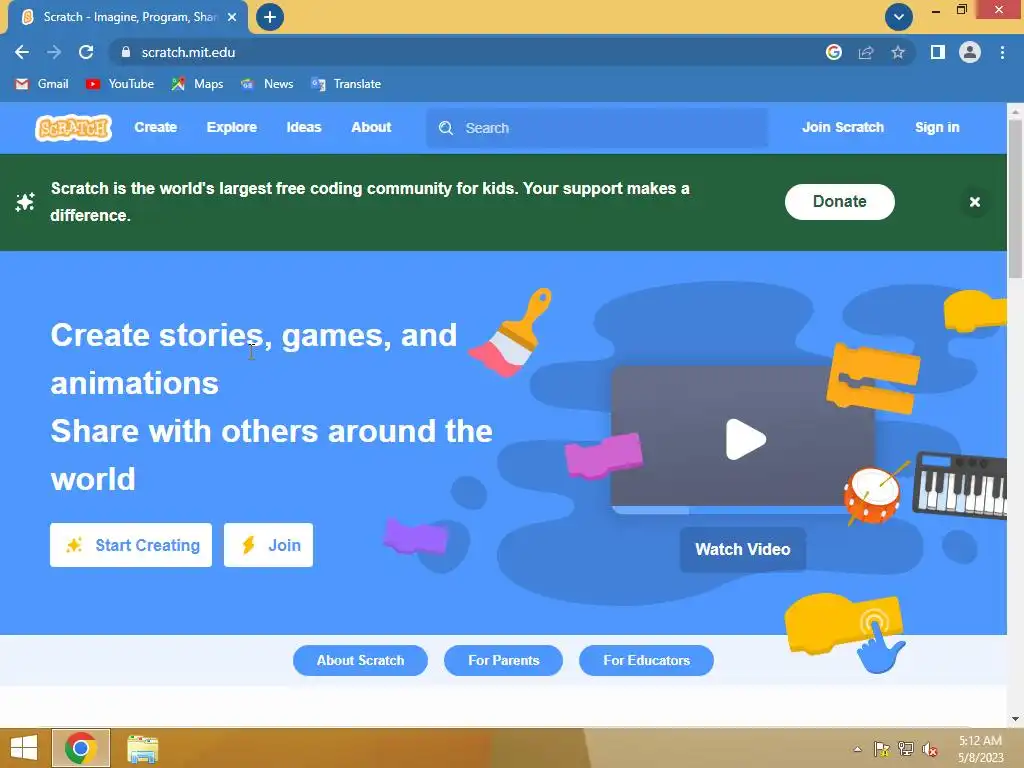The image size is (1024, 768).
Task: Open a new tab with the plus button
Action: click(x=270, y=17)
